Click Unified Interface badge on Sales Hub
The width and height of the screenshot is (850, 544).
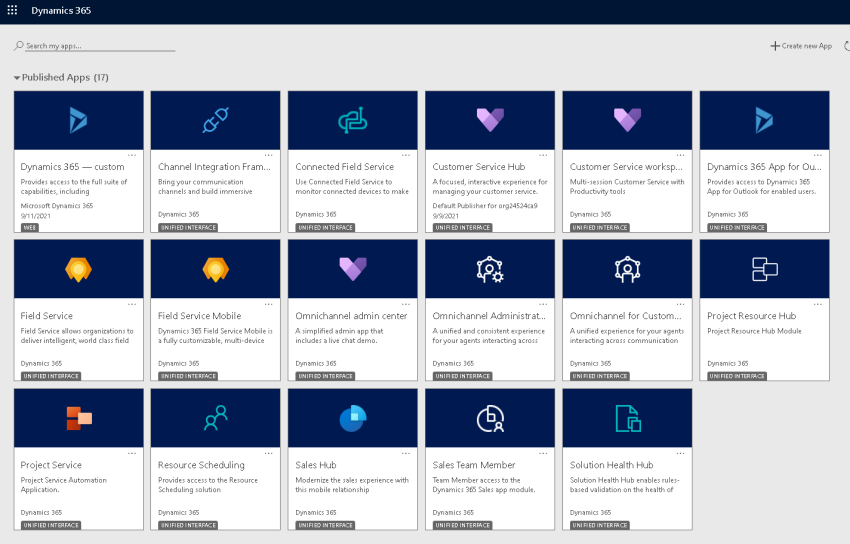pos(325,525)
